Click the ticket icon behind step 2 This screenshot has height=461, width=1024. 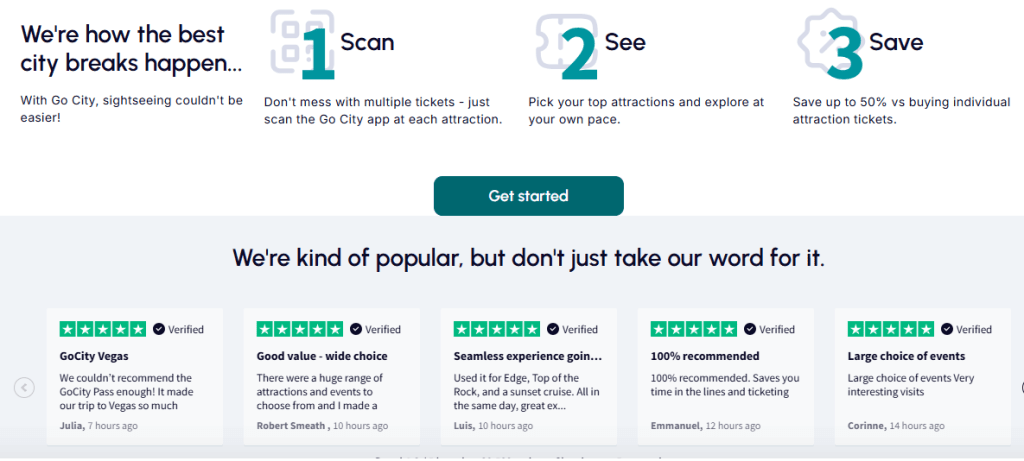click(567, 40)
